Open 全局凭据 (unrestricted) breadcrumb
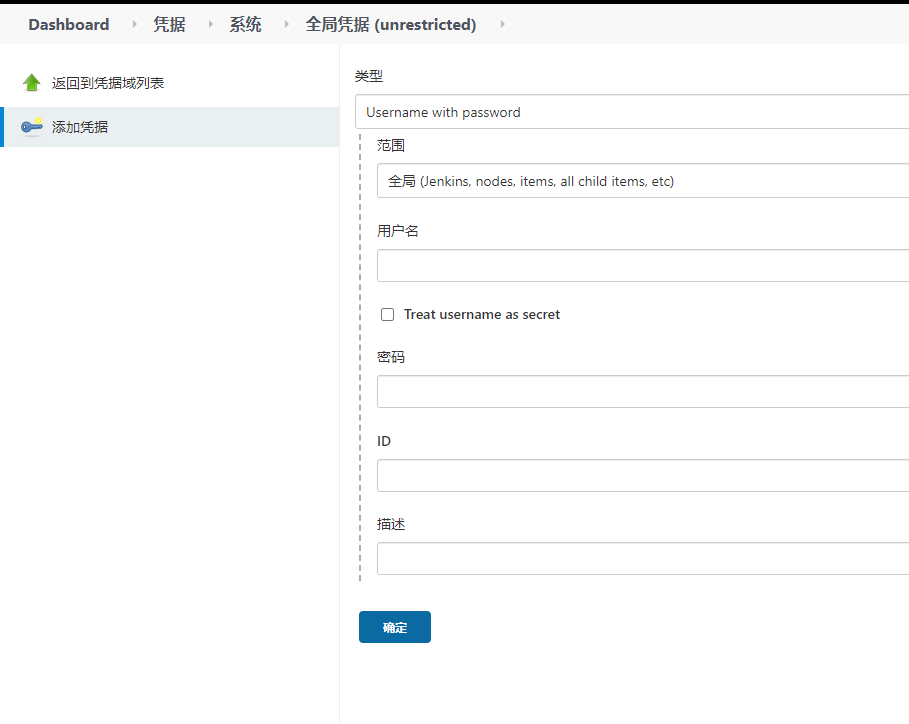The image size is (909, 724). (390, 25)
